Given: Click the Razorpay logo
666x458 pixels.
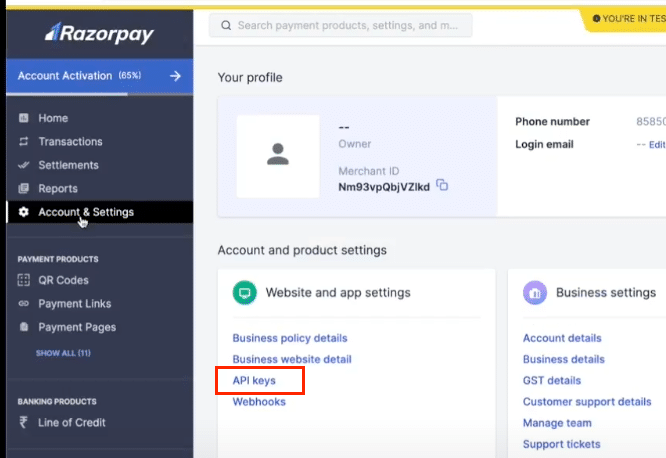Looking at the screenshot, I should 99,34.
